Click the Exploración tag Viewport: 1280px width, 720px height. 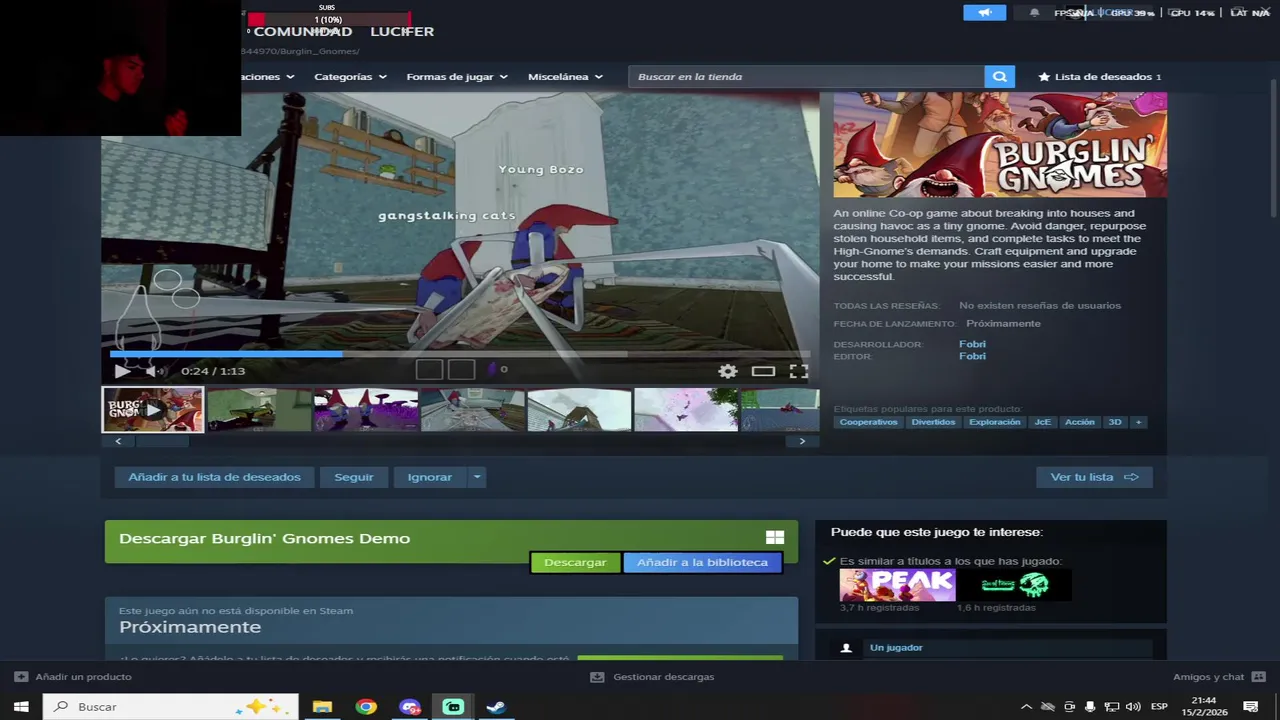995,422
